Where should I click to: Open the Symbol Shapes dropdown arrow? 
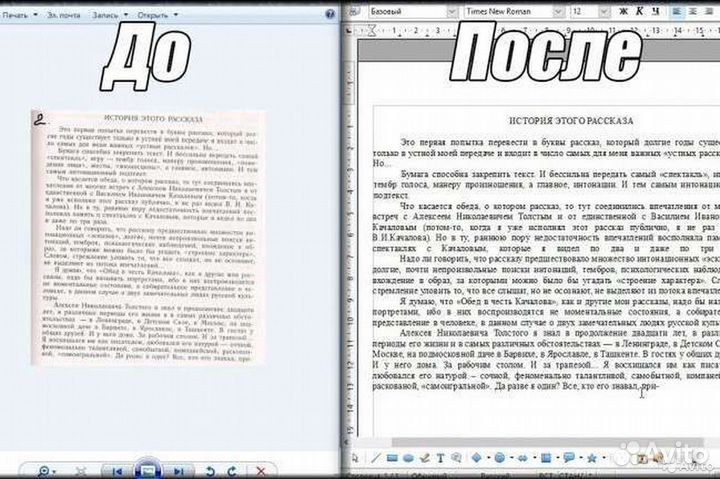pyautogui.click(x=511, y=458)
